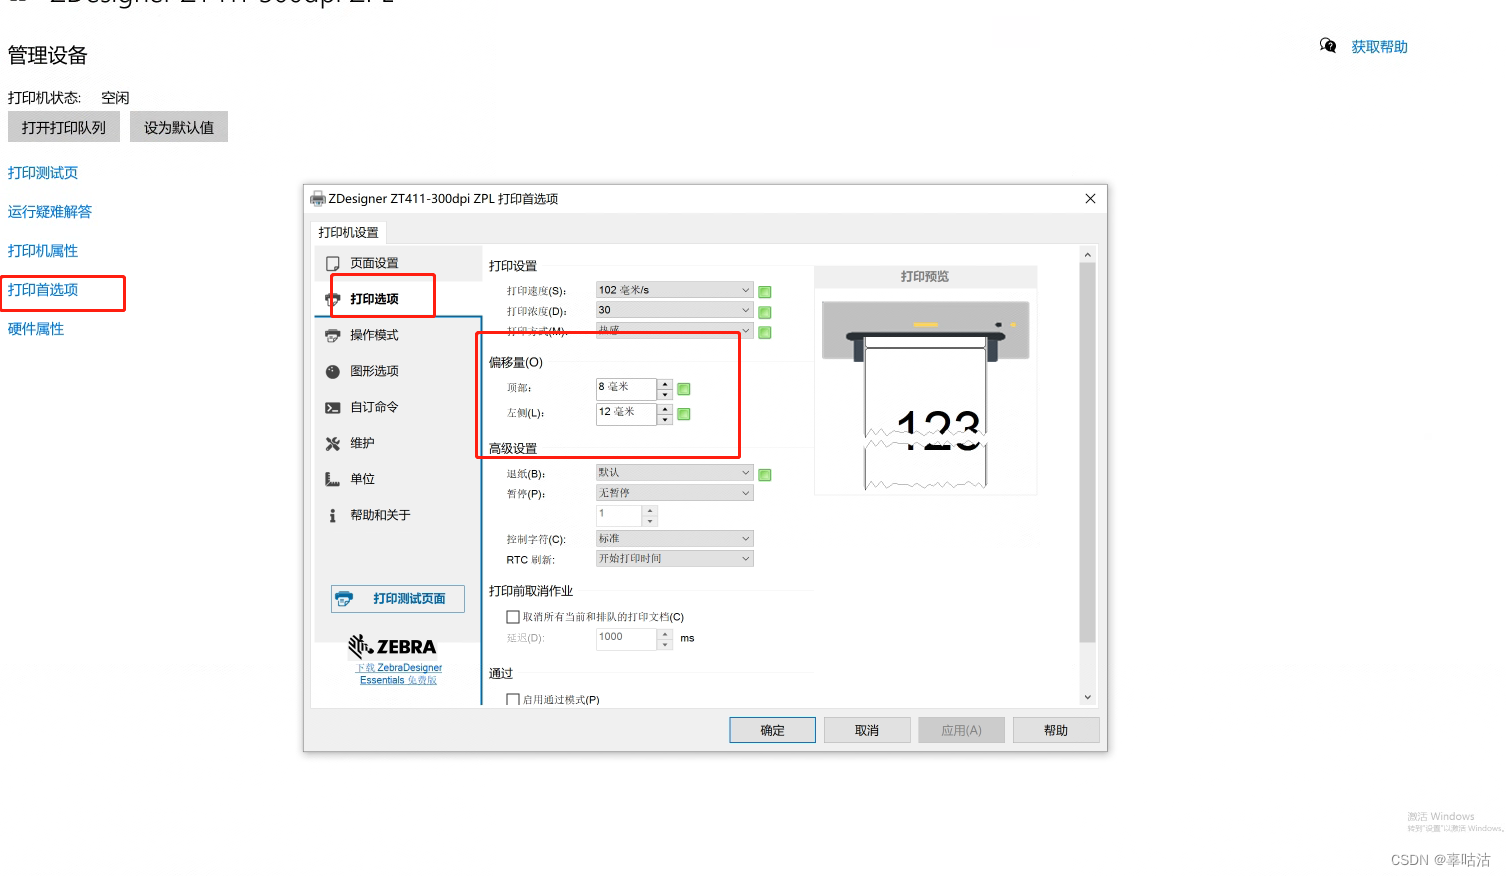Open 打印测试页 link

pyautogui.click(x=43, y=173)
